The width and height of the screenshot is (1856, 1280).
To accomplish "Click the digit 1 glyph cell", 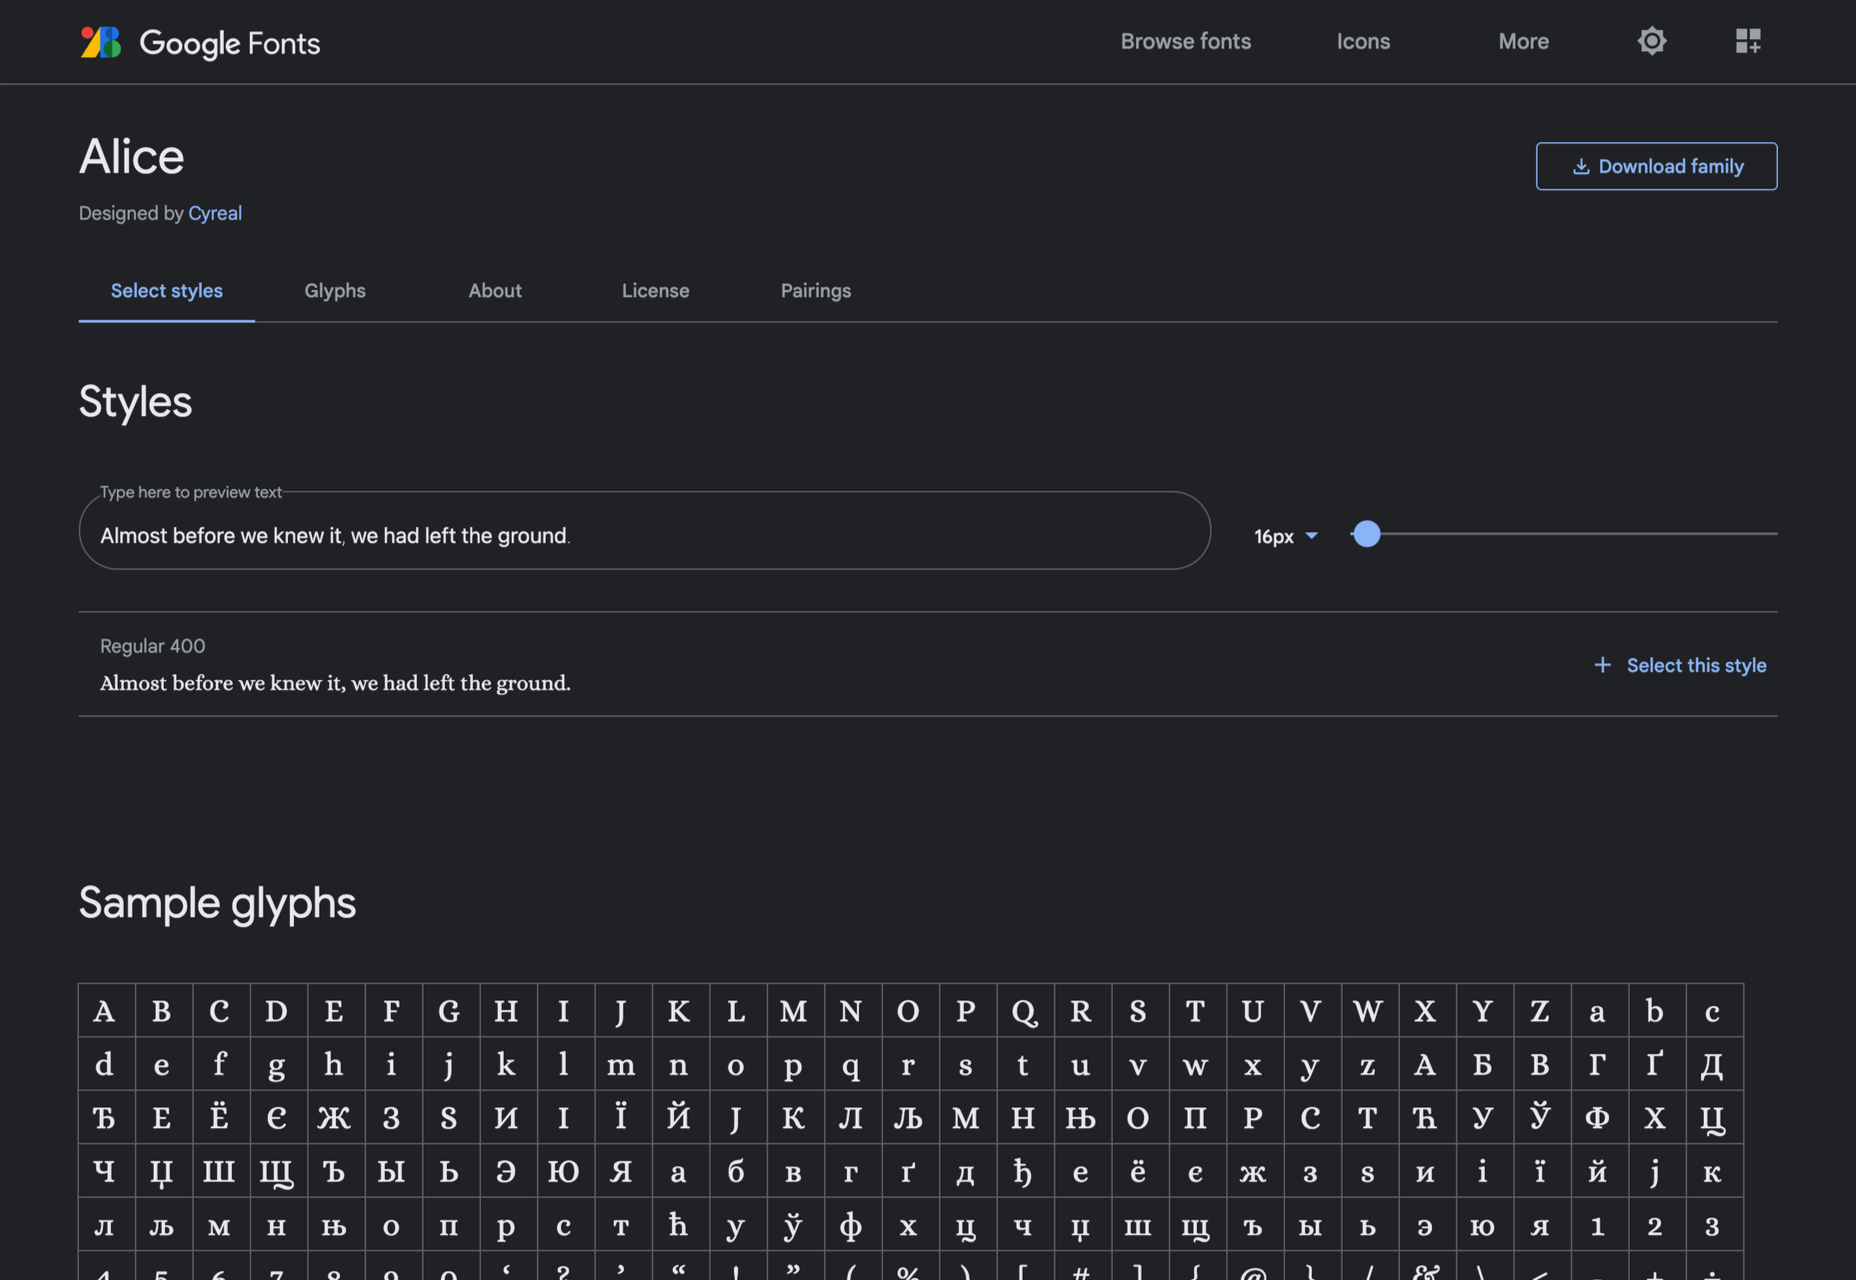I will [1598, 1226].
